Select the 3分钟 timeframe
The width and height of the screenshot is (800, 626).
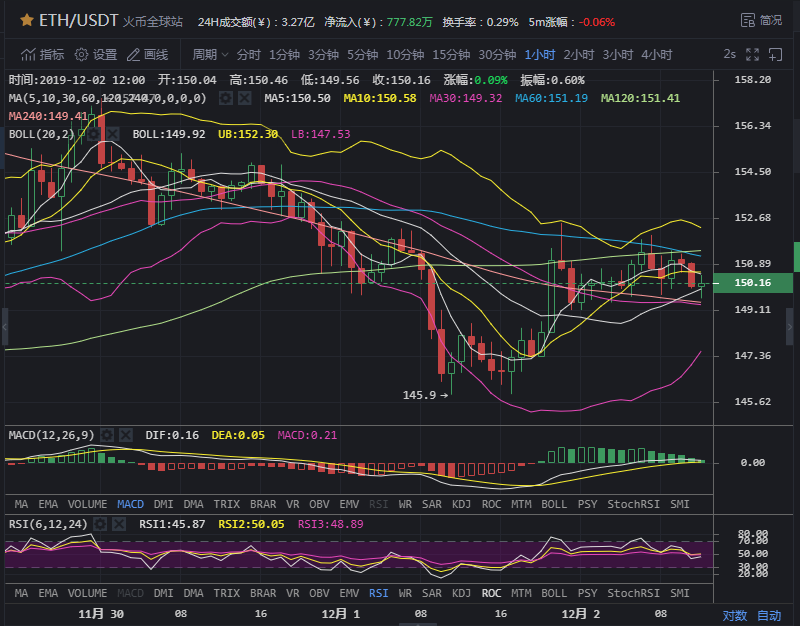click(x=323, y=55)
